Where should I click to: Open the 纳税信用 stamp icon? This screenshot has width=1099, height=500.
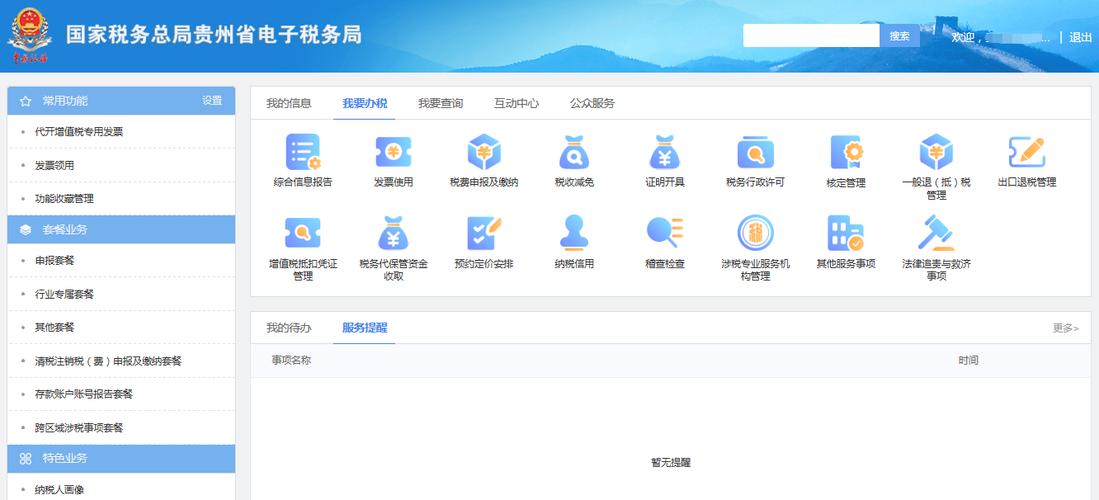[x=574, y=233]
